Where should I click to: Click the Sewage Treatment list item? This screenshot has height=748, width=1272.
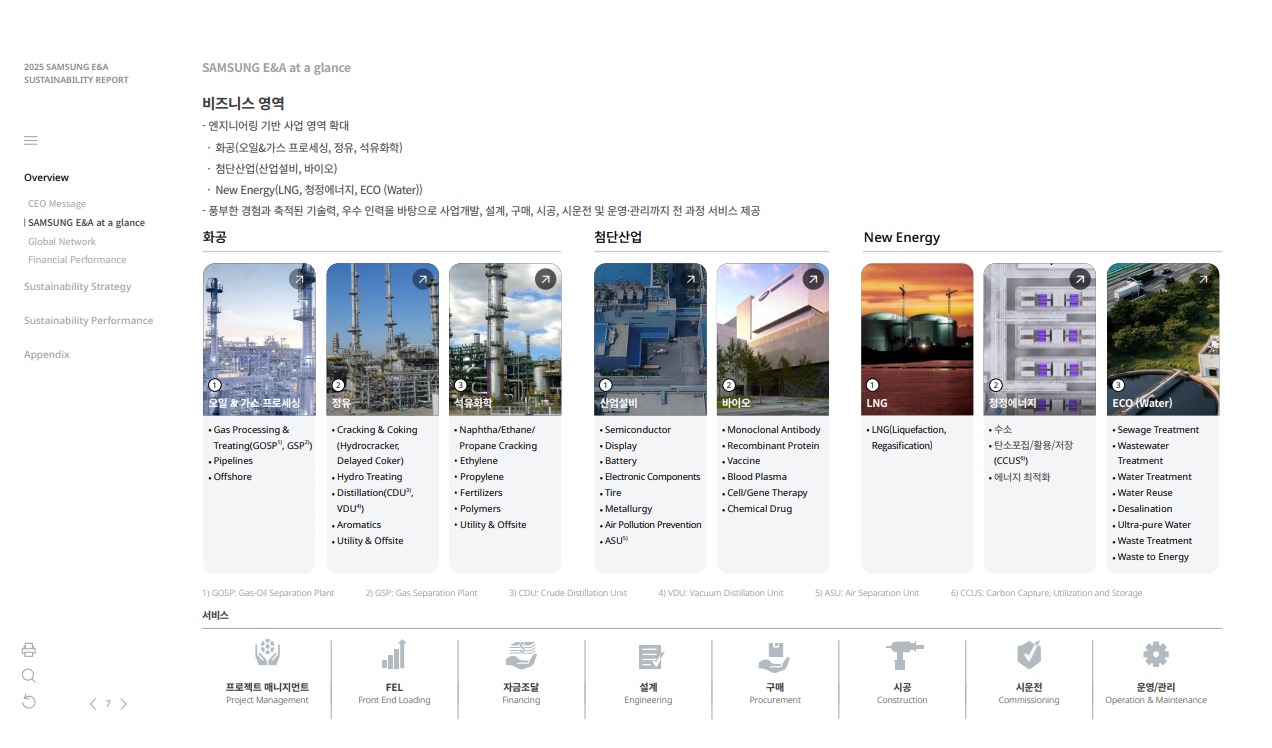click(1156, 430)
